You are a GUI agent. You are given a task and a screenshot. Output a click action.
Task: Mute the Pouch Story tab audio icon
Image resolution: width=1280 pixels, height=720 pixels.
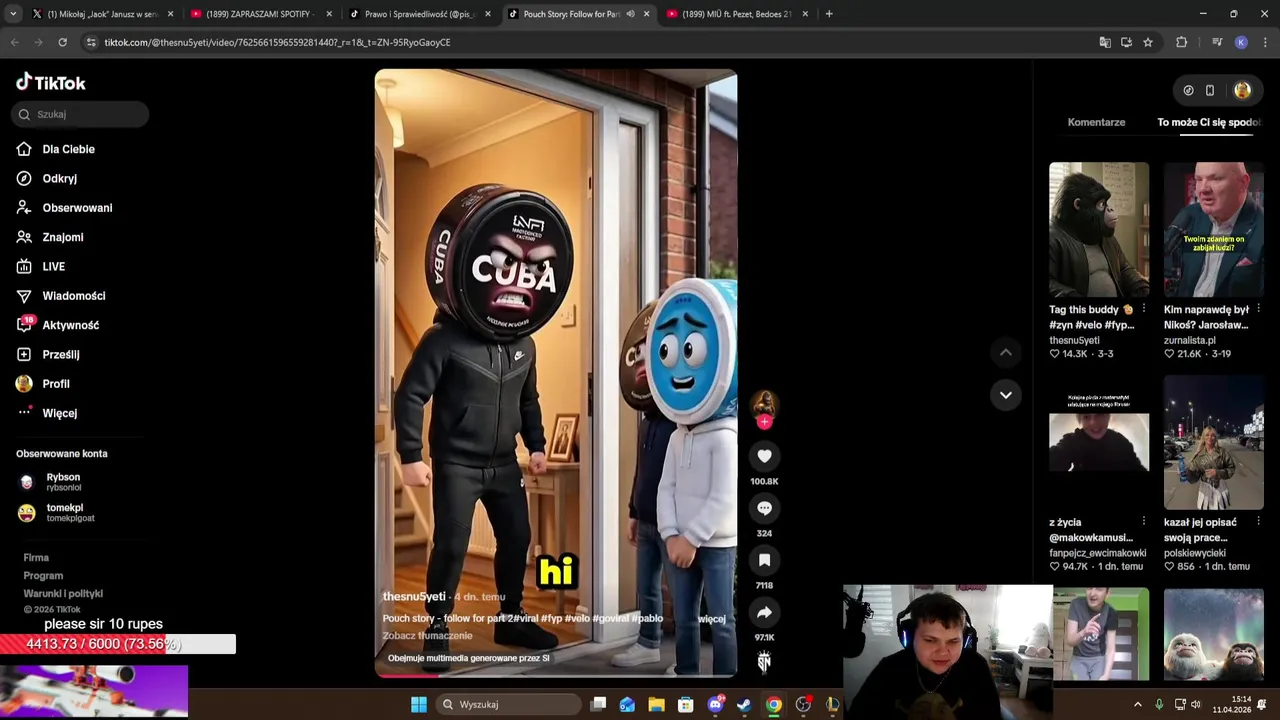point(630,14)
